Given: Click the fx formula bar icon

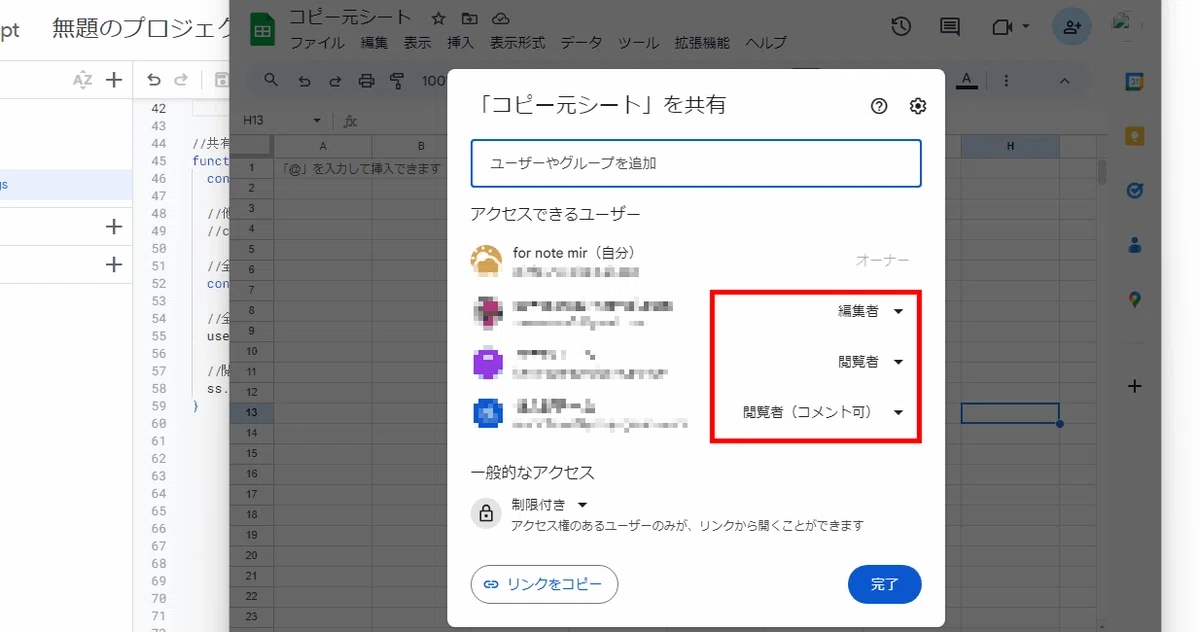Looking at the screenshot, I should (x=350, y=121).
